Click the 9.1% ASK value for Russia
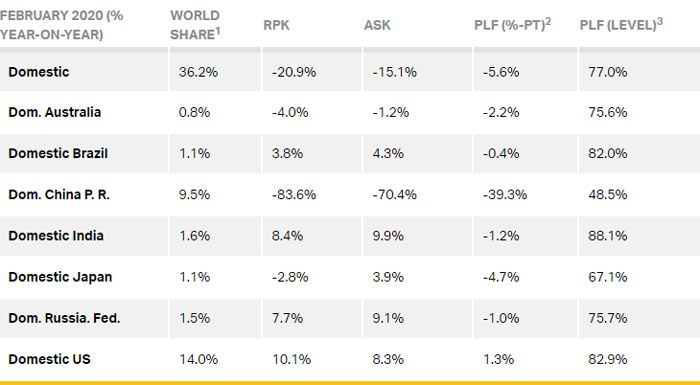The image size is (700, 385). (388, 318)
